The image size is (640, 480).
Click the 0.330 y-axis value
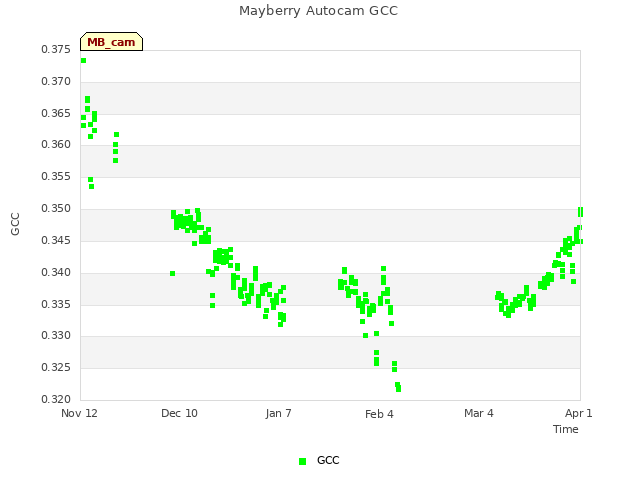point(56,336)
